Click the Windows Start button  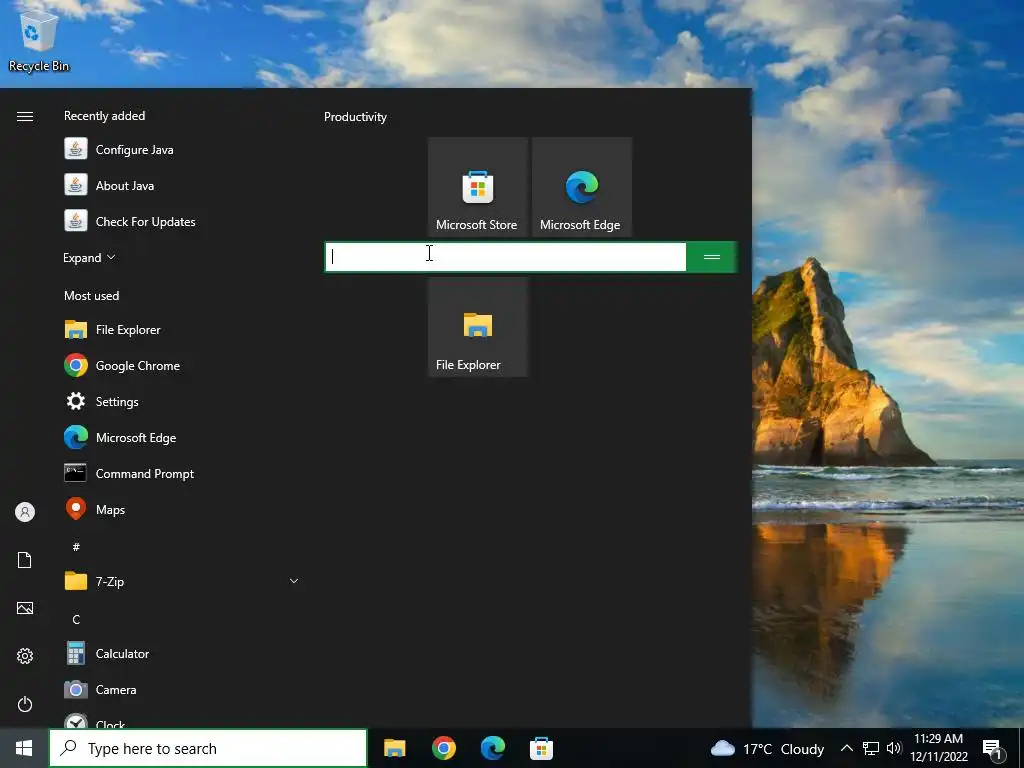coord(24,748)
